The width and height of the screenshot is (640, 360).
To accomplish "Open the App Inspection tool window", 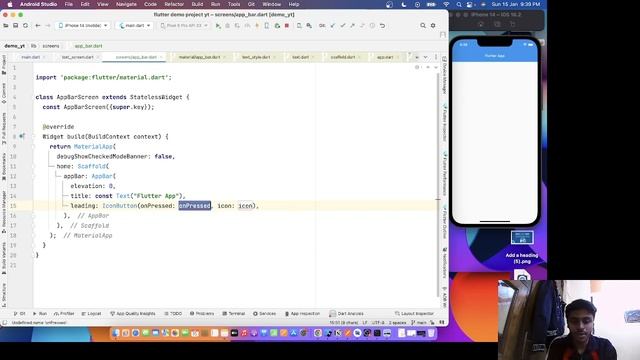I will tap(302, 313).
